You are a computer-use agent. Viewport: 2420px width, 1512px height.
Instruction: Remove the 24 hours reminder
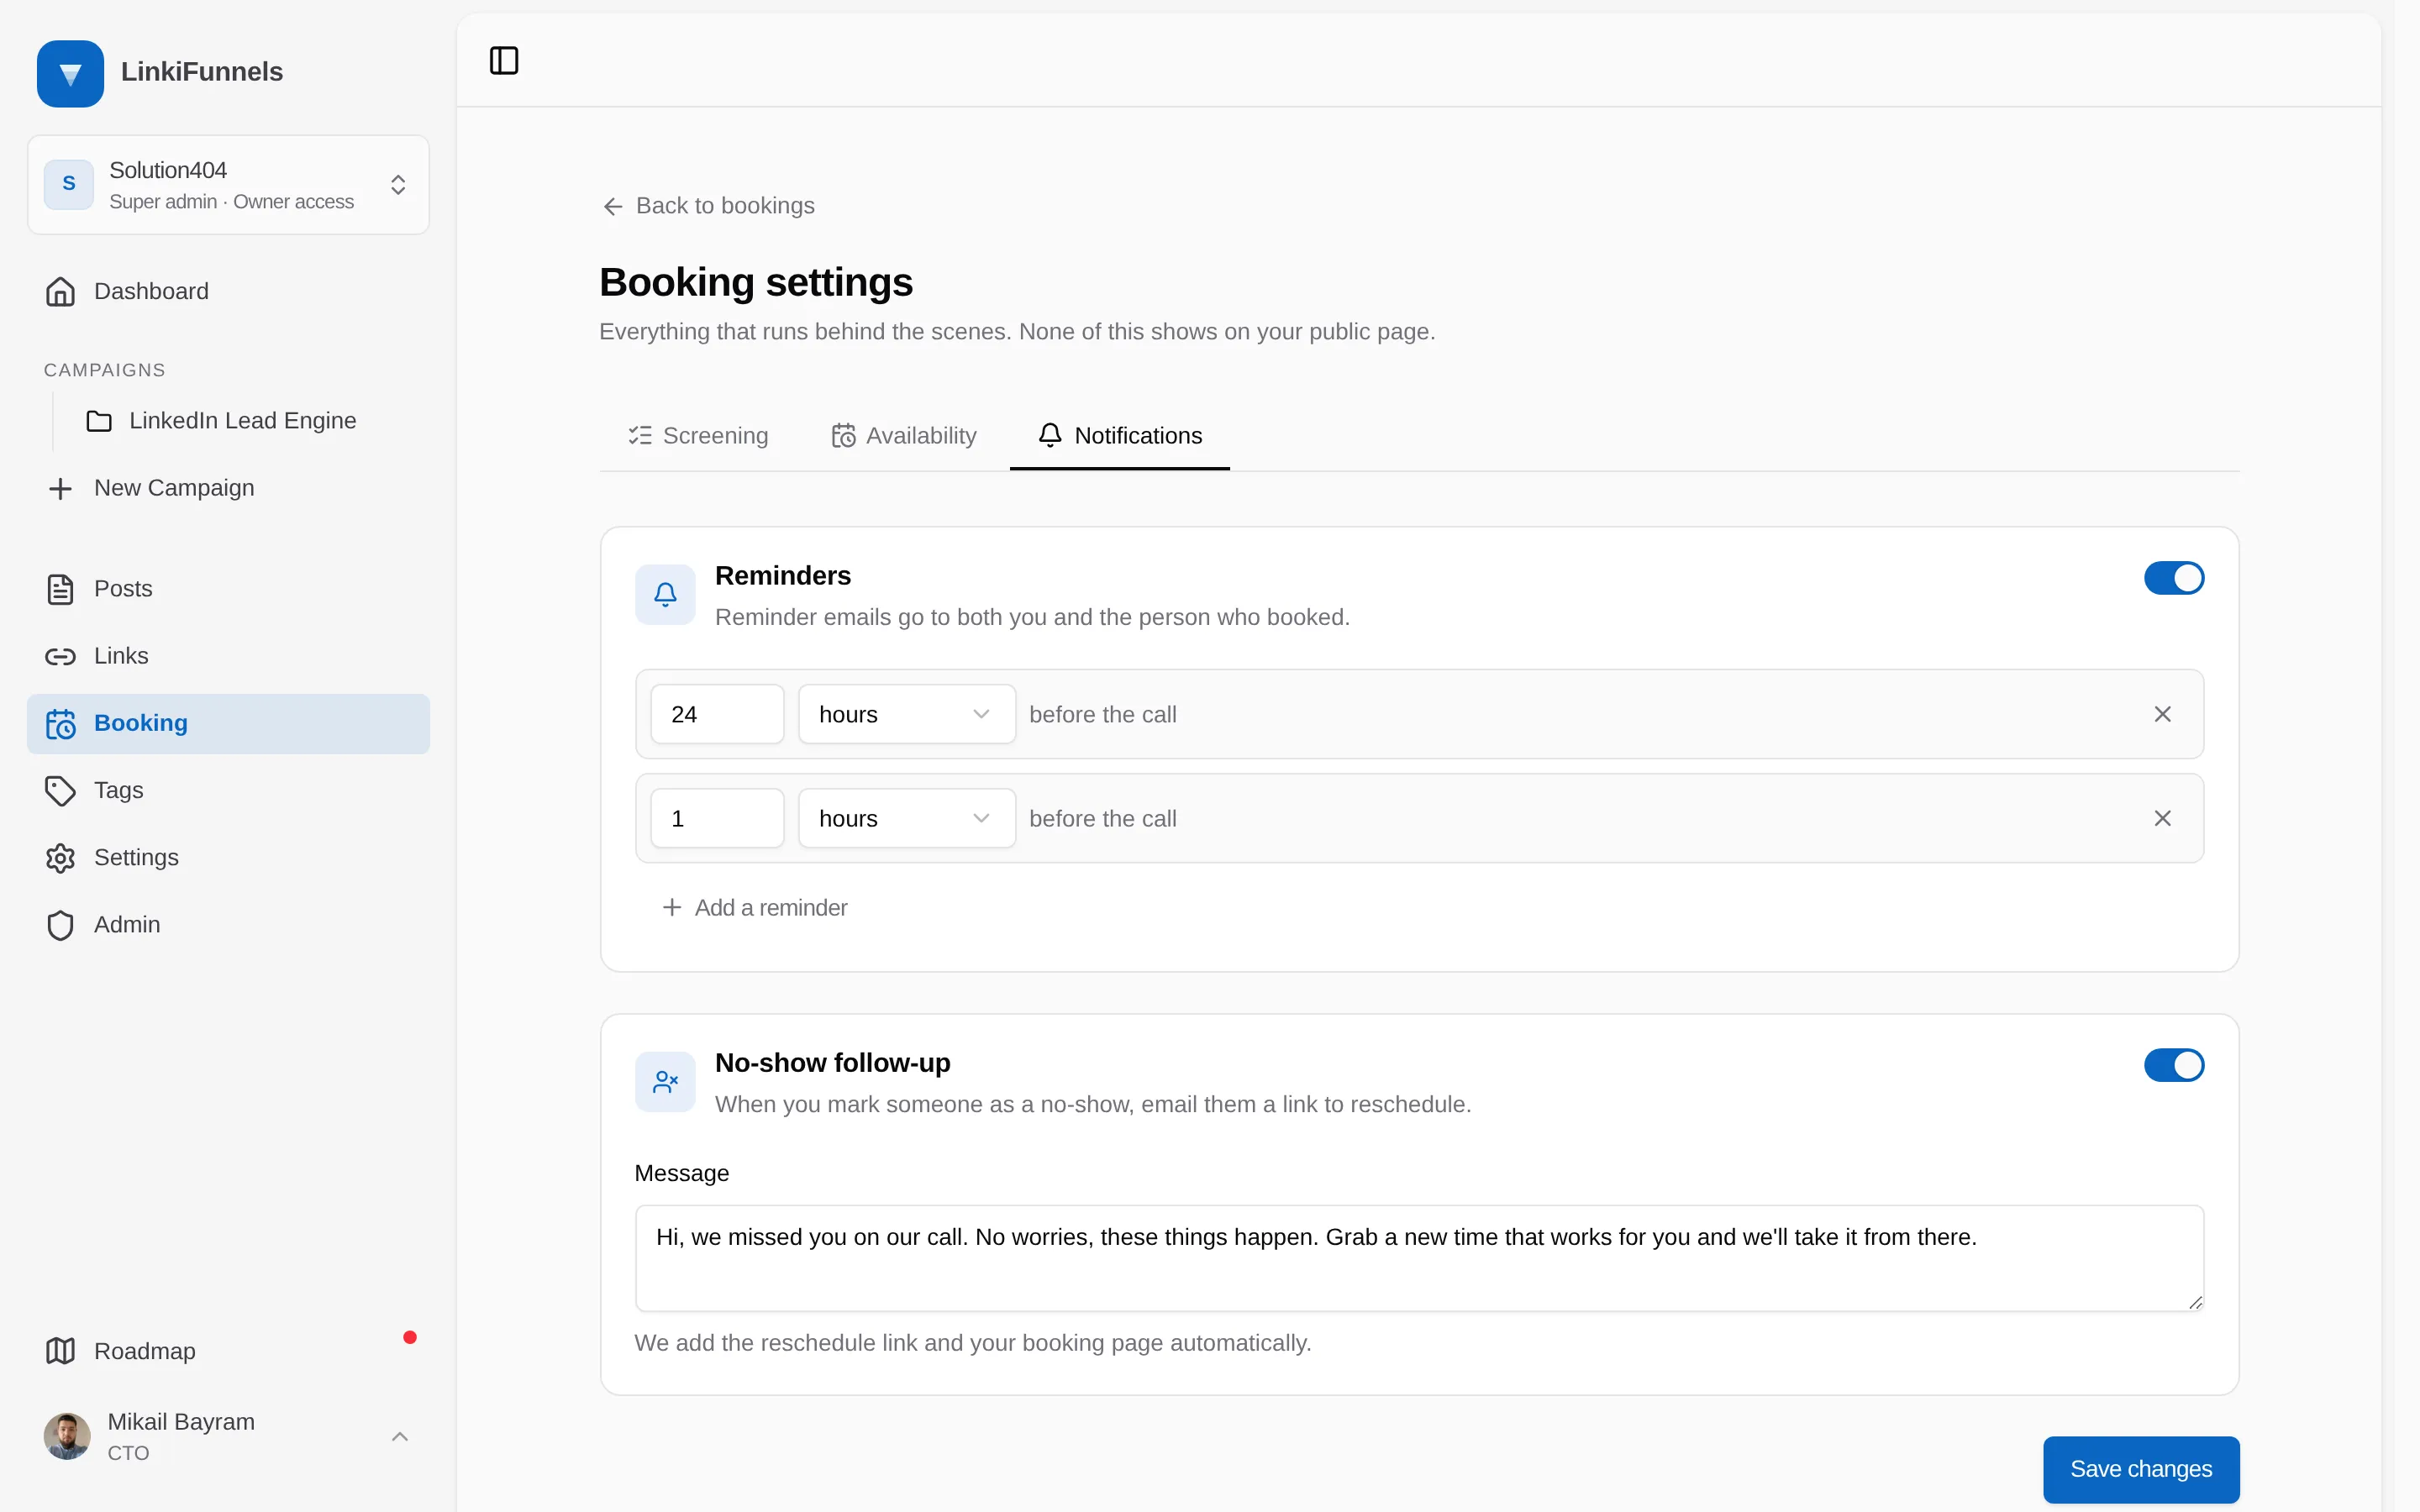(2162, 714)
